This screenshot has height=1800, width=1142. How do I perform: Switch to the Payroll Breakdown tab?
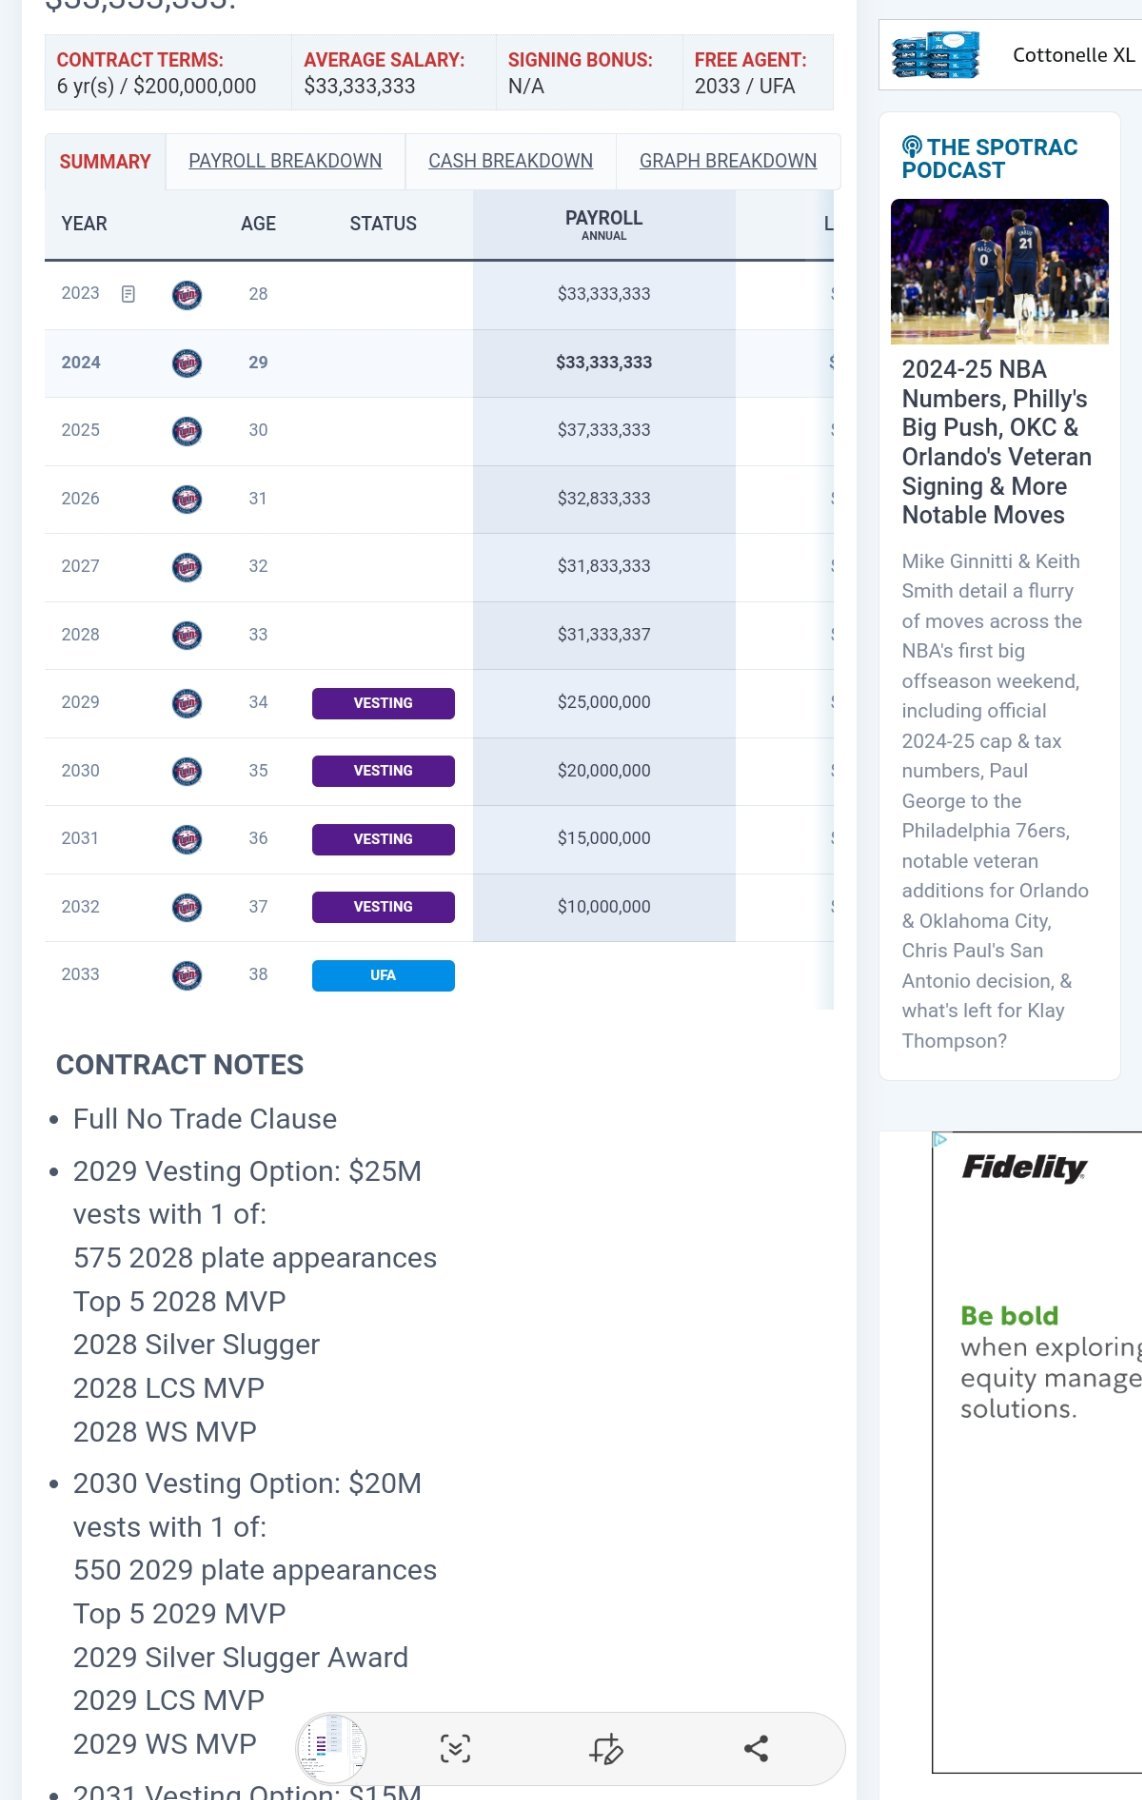point(285,161)
